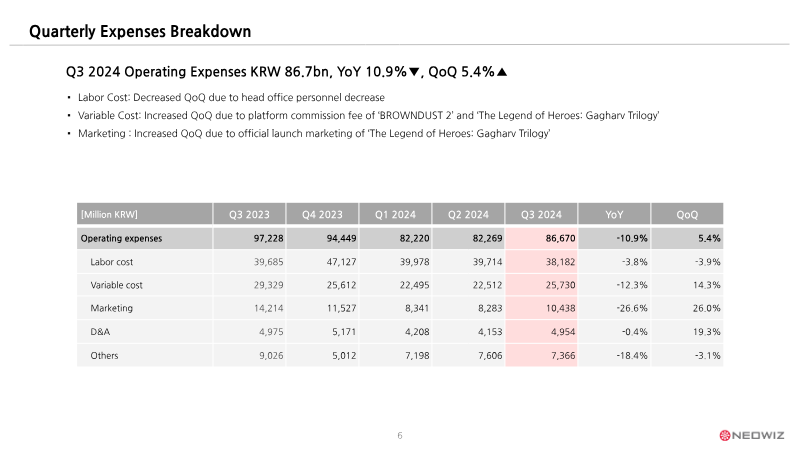Click the QoQ up triangle in headline
800x450 pixels.
click(502, 72)
